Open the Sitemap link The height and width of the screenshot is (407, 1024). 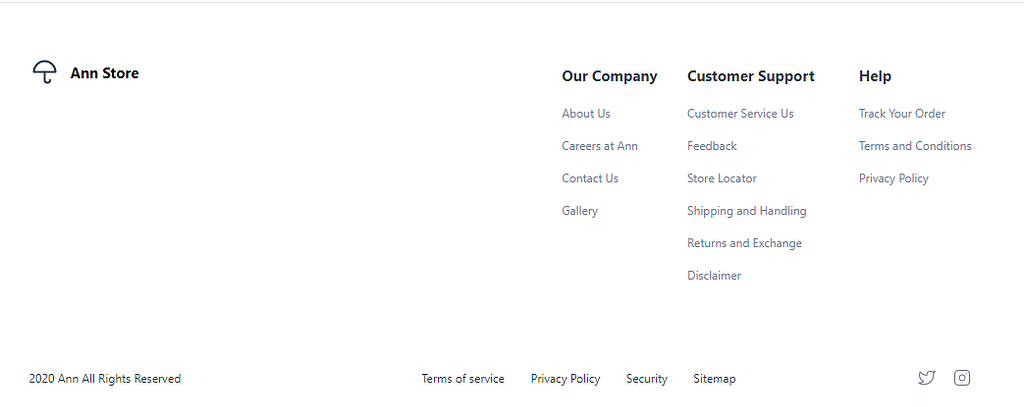714,379
